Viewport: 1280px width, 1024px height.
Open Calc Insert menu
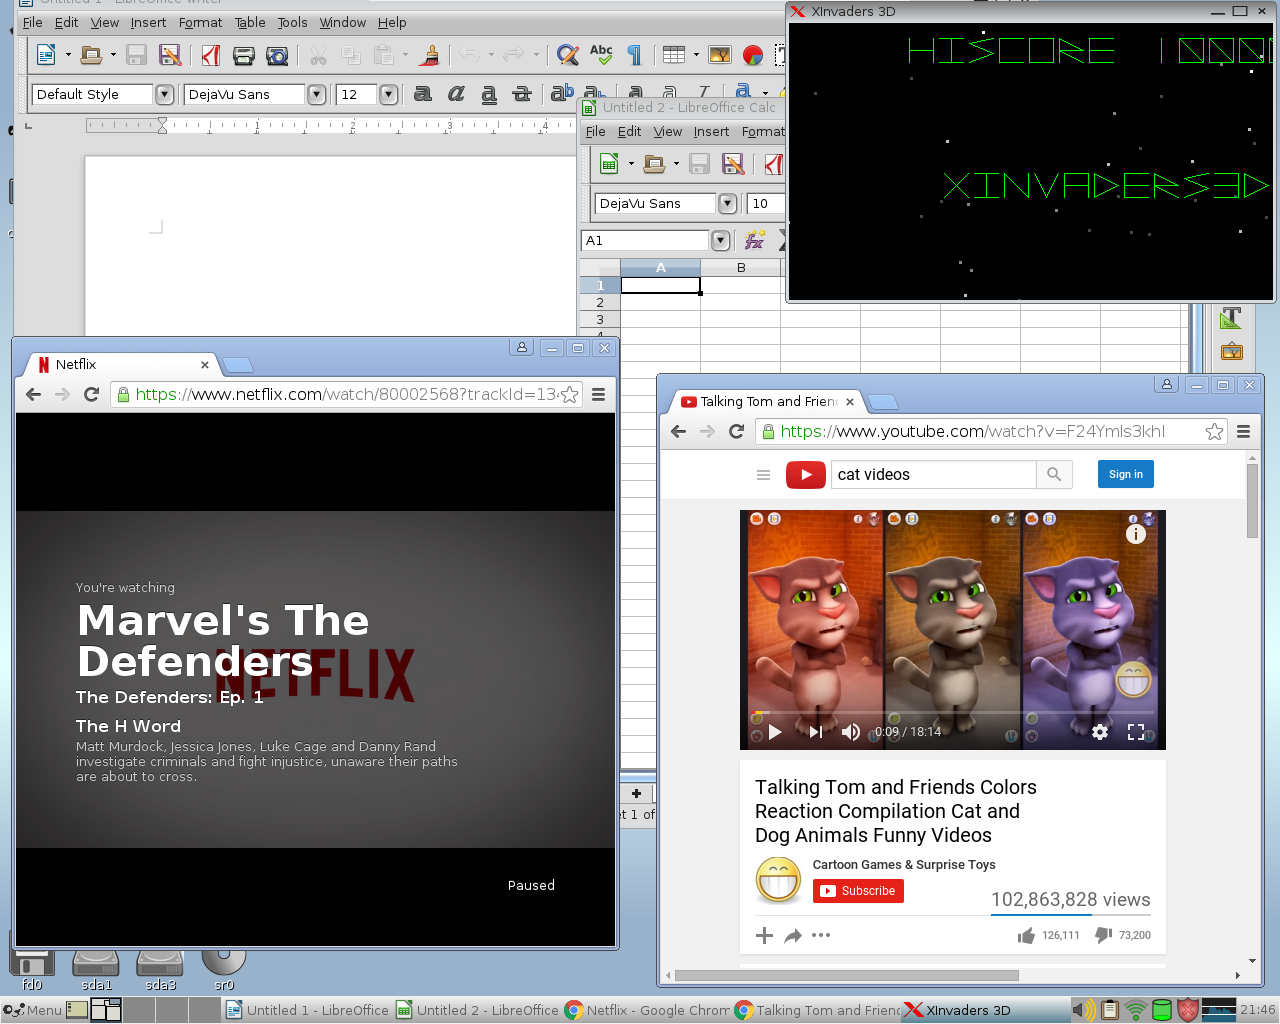711,131
